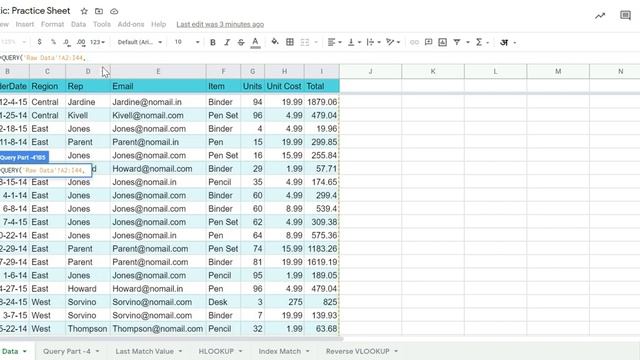The image size is (640, 360).
Task: Open the Data menu
Action: 78,24
